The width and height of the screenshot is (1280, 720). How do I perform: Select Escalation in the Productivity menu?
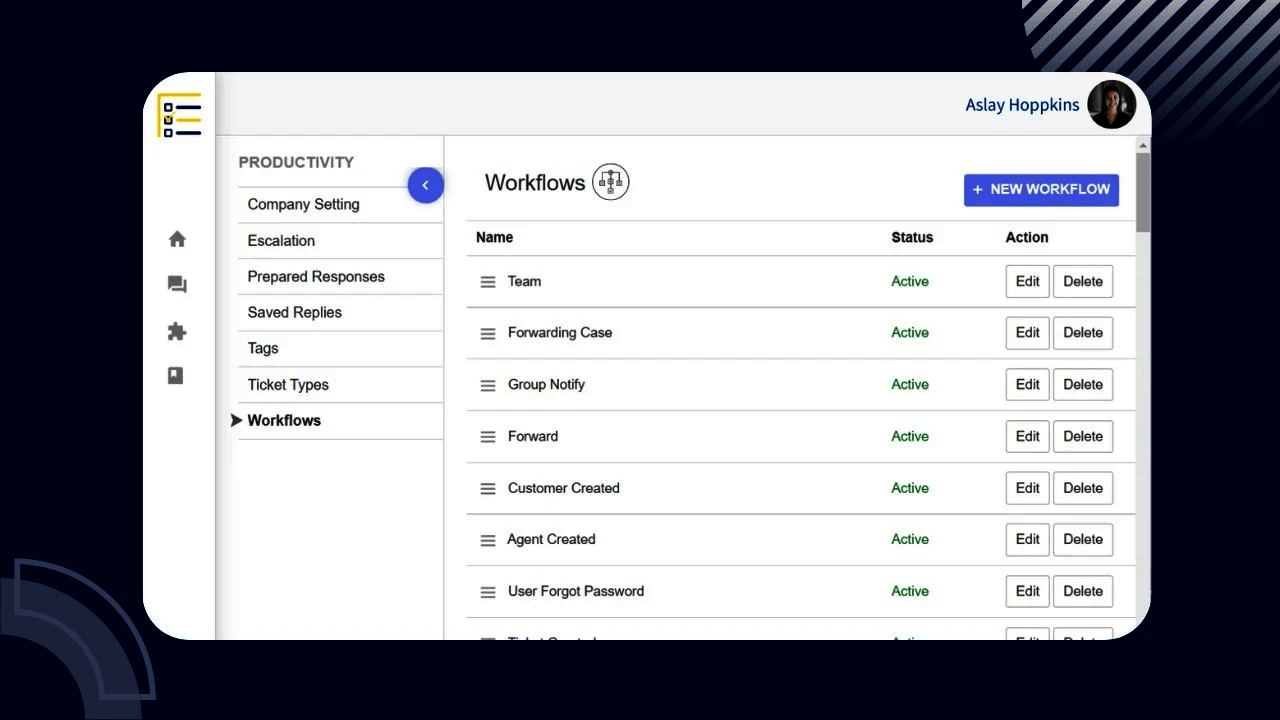340,240
